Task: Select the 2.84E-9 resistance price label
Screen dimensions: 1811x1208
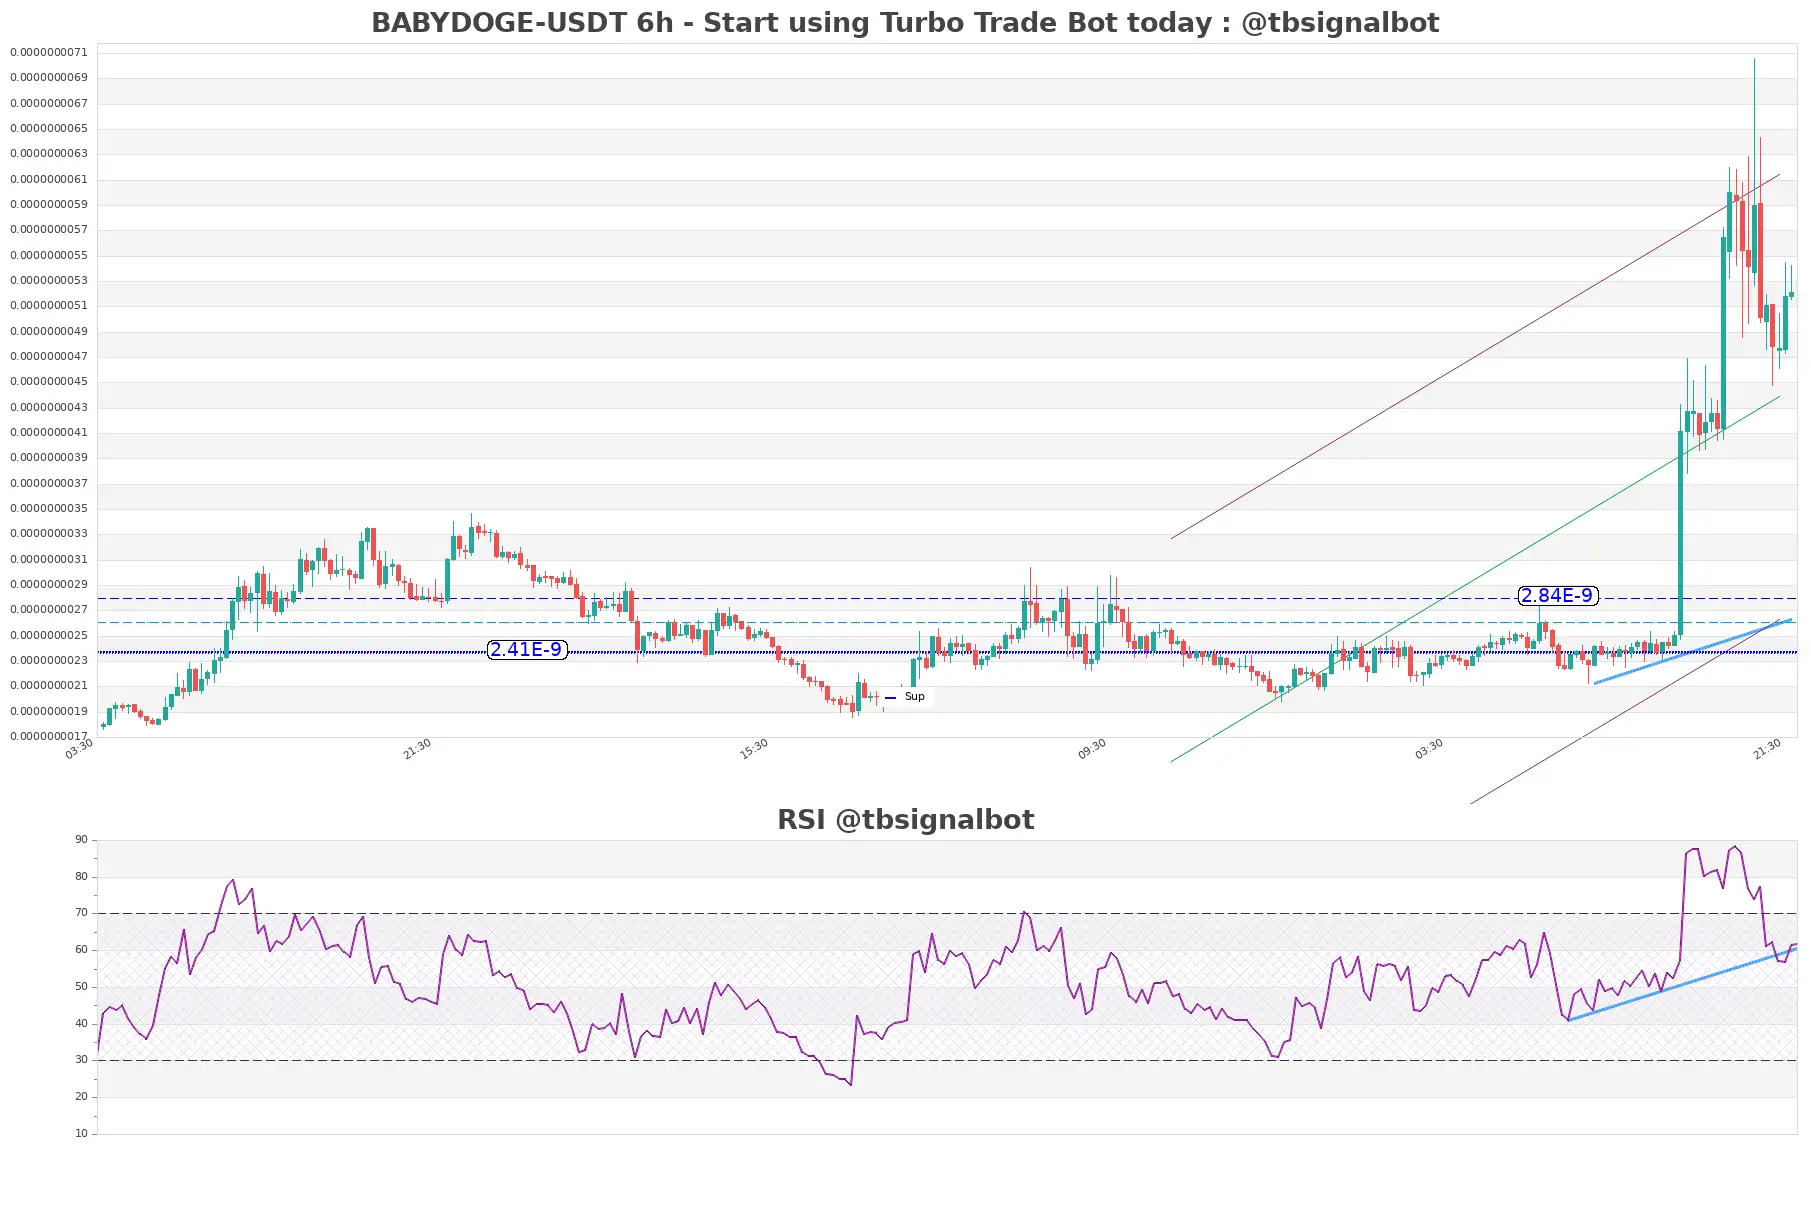Action: pos(1557,596)
